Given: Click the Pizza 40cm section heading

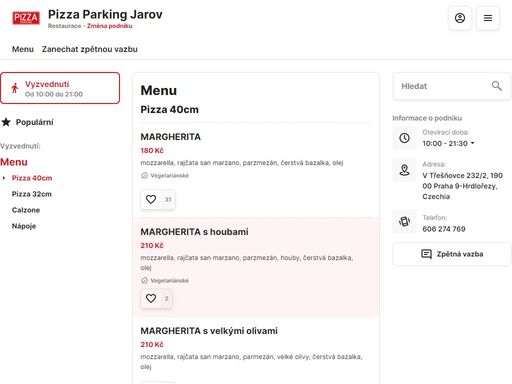Looking at the screenshot, I should (169, 110).
